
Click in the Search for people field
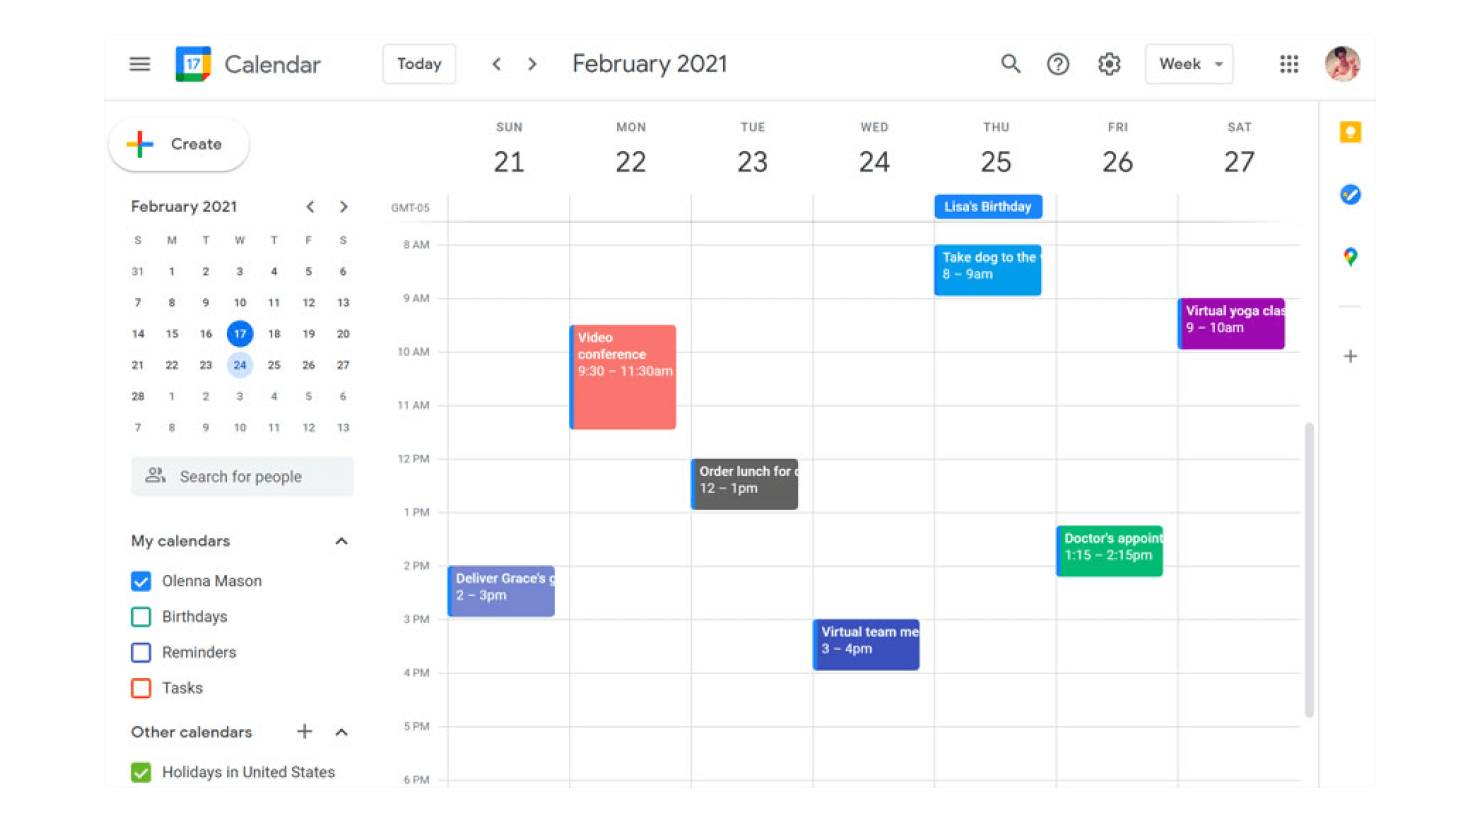pyautogui.click(x=242, y=477)
